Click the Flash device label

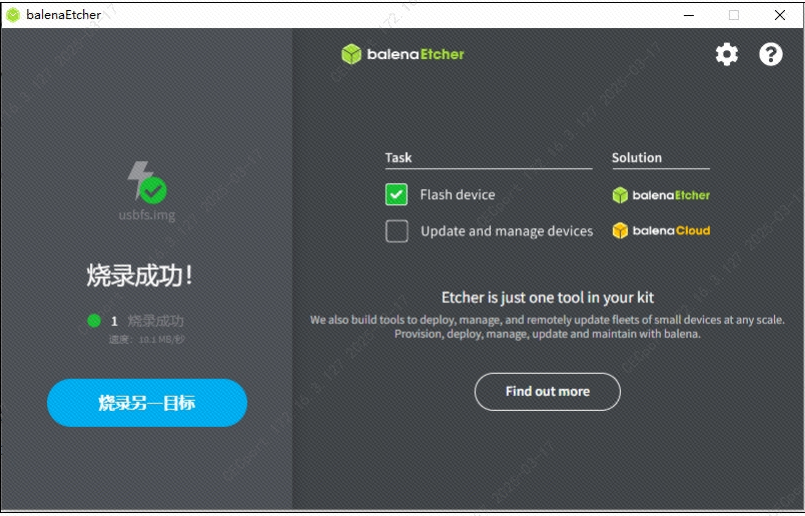click(457, 195)
